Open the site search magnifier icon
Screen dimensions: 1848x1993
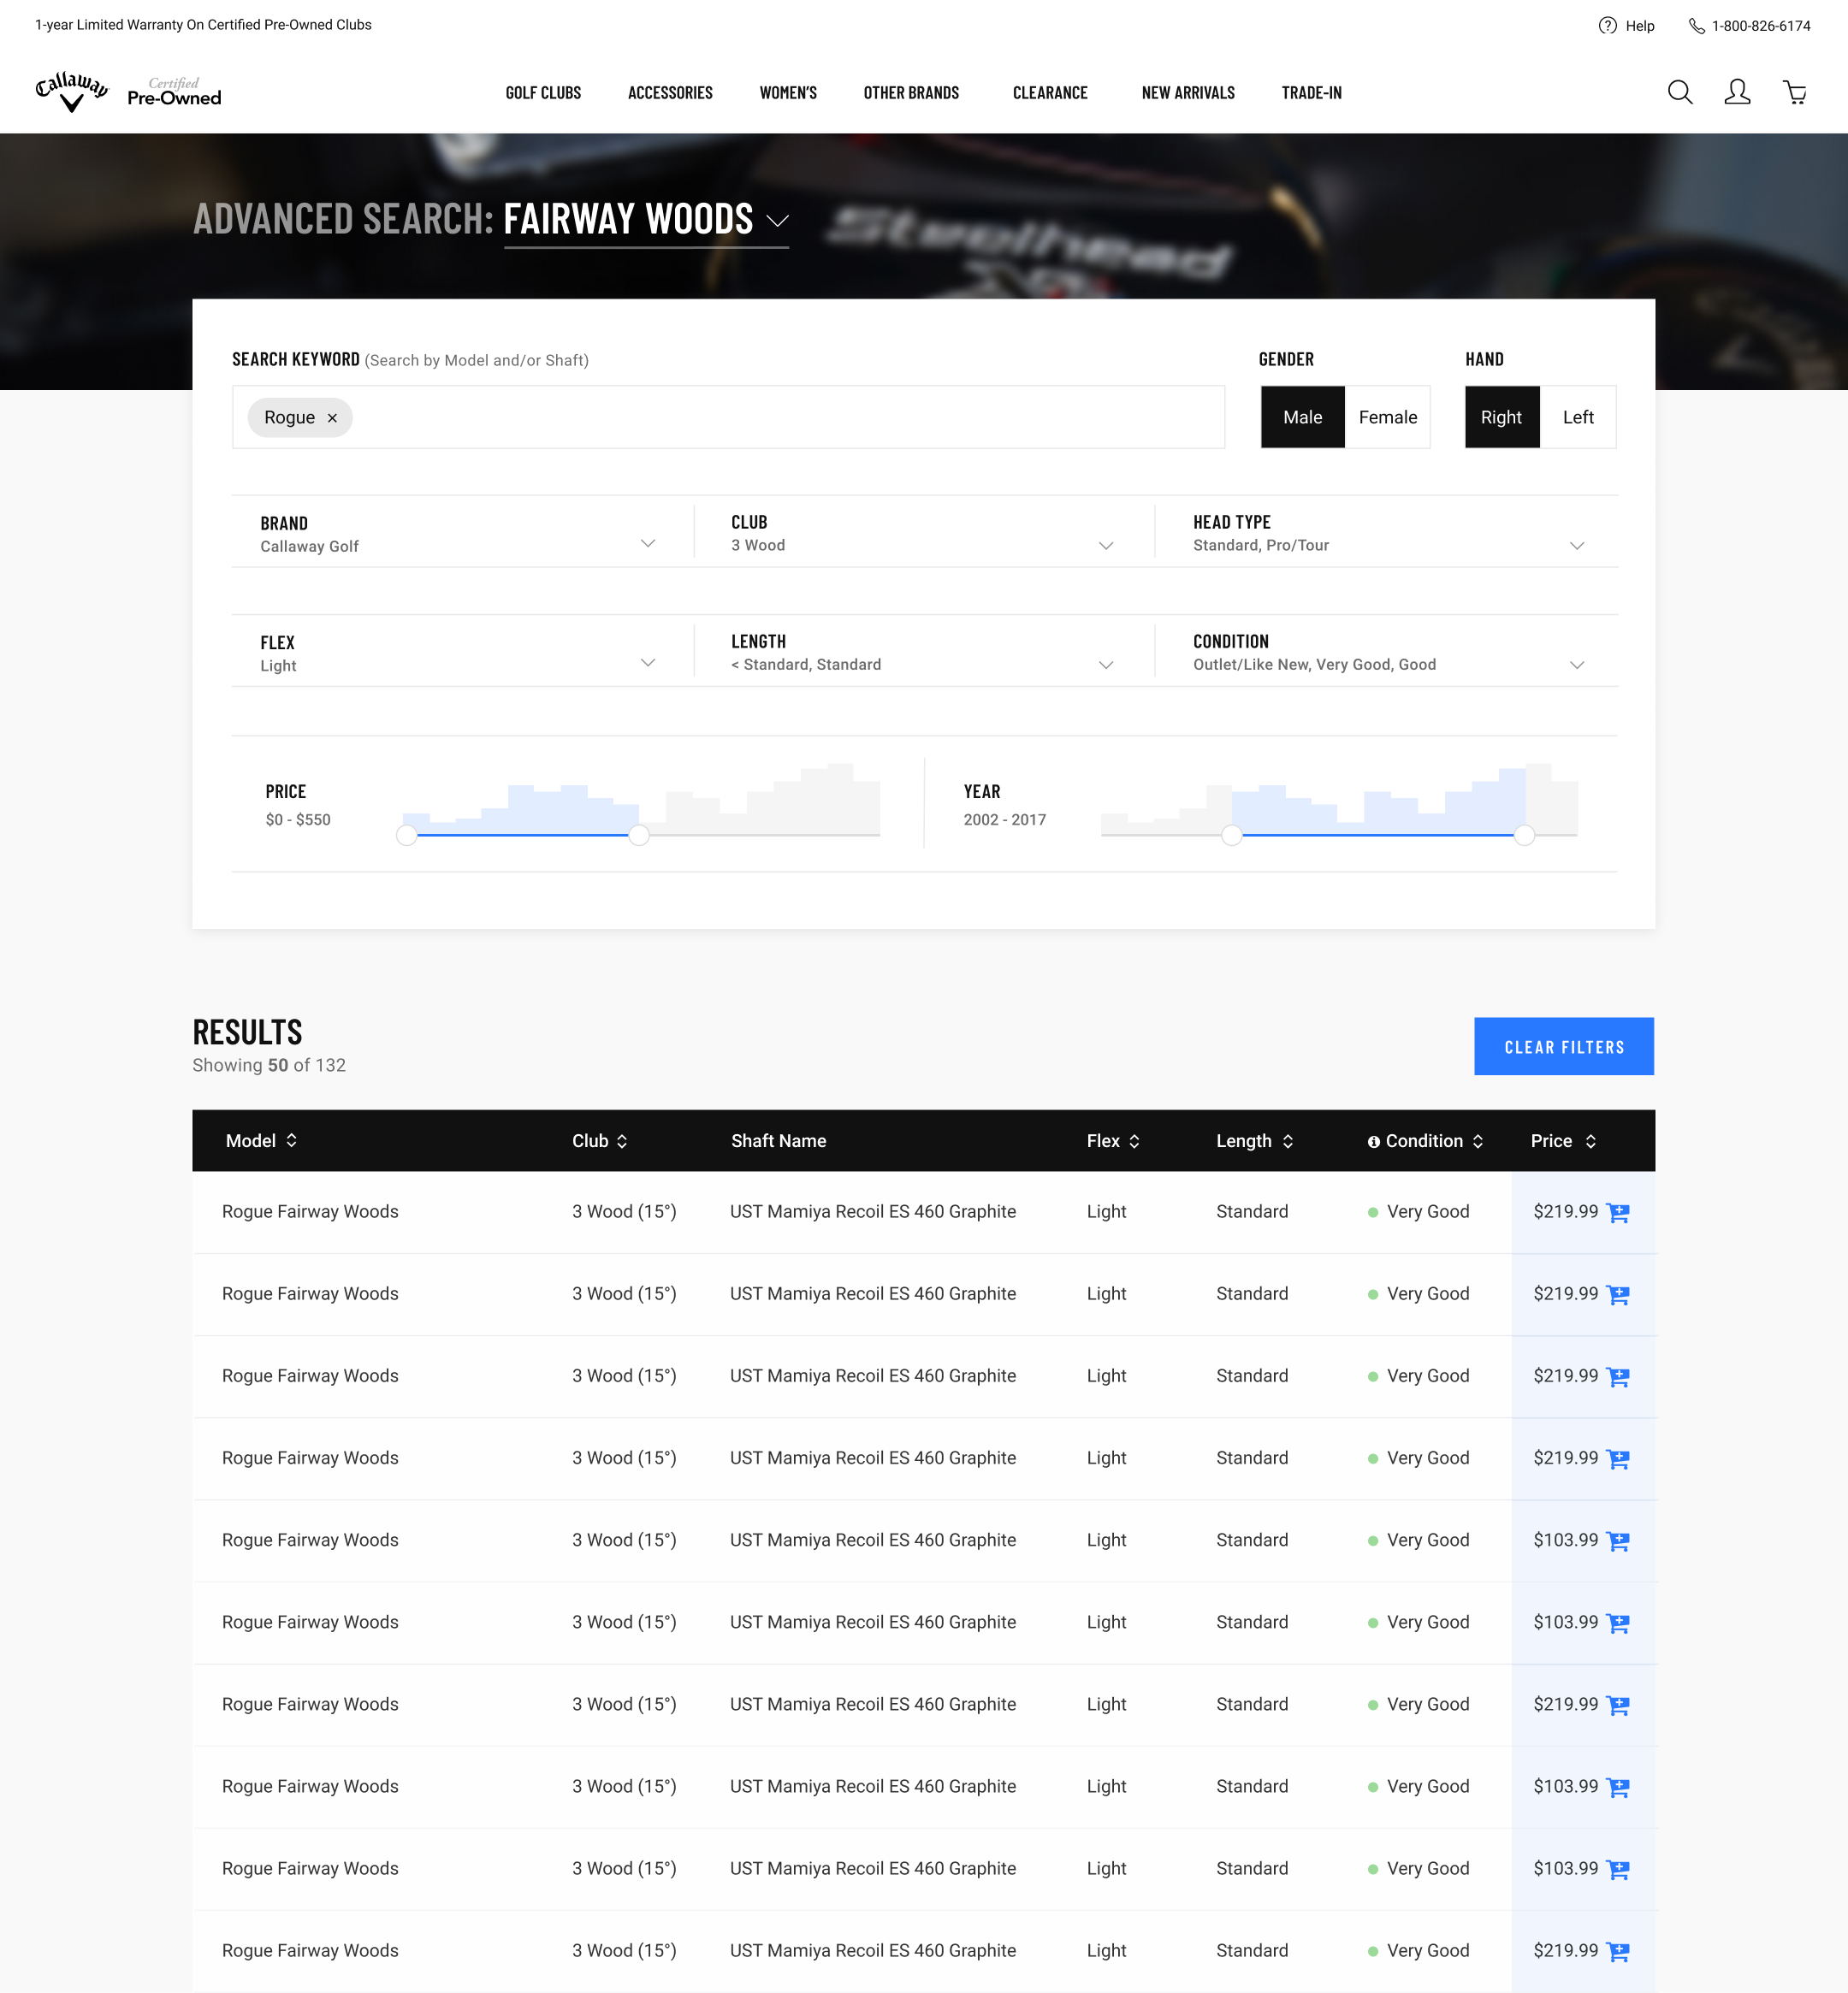pyautogui.click(x=1679, y=93)
